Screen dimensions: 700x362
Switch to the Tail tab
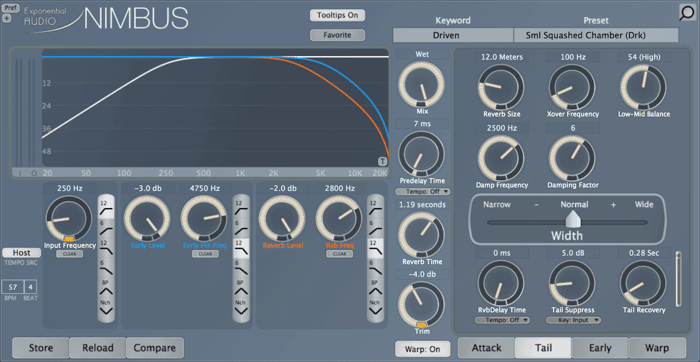[x=543, y=348]
